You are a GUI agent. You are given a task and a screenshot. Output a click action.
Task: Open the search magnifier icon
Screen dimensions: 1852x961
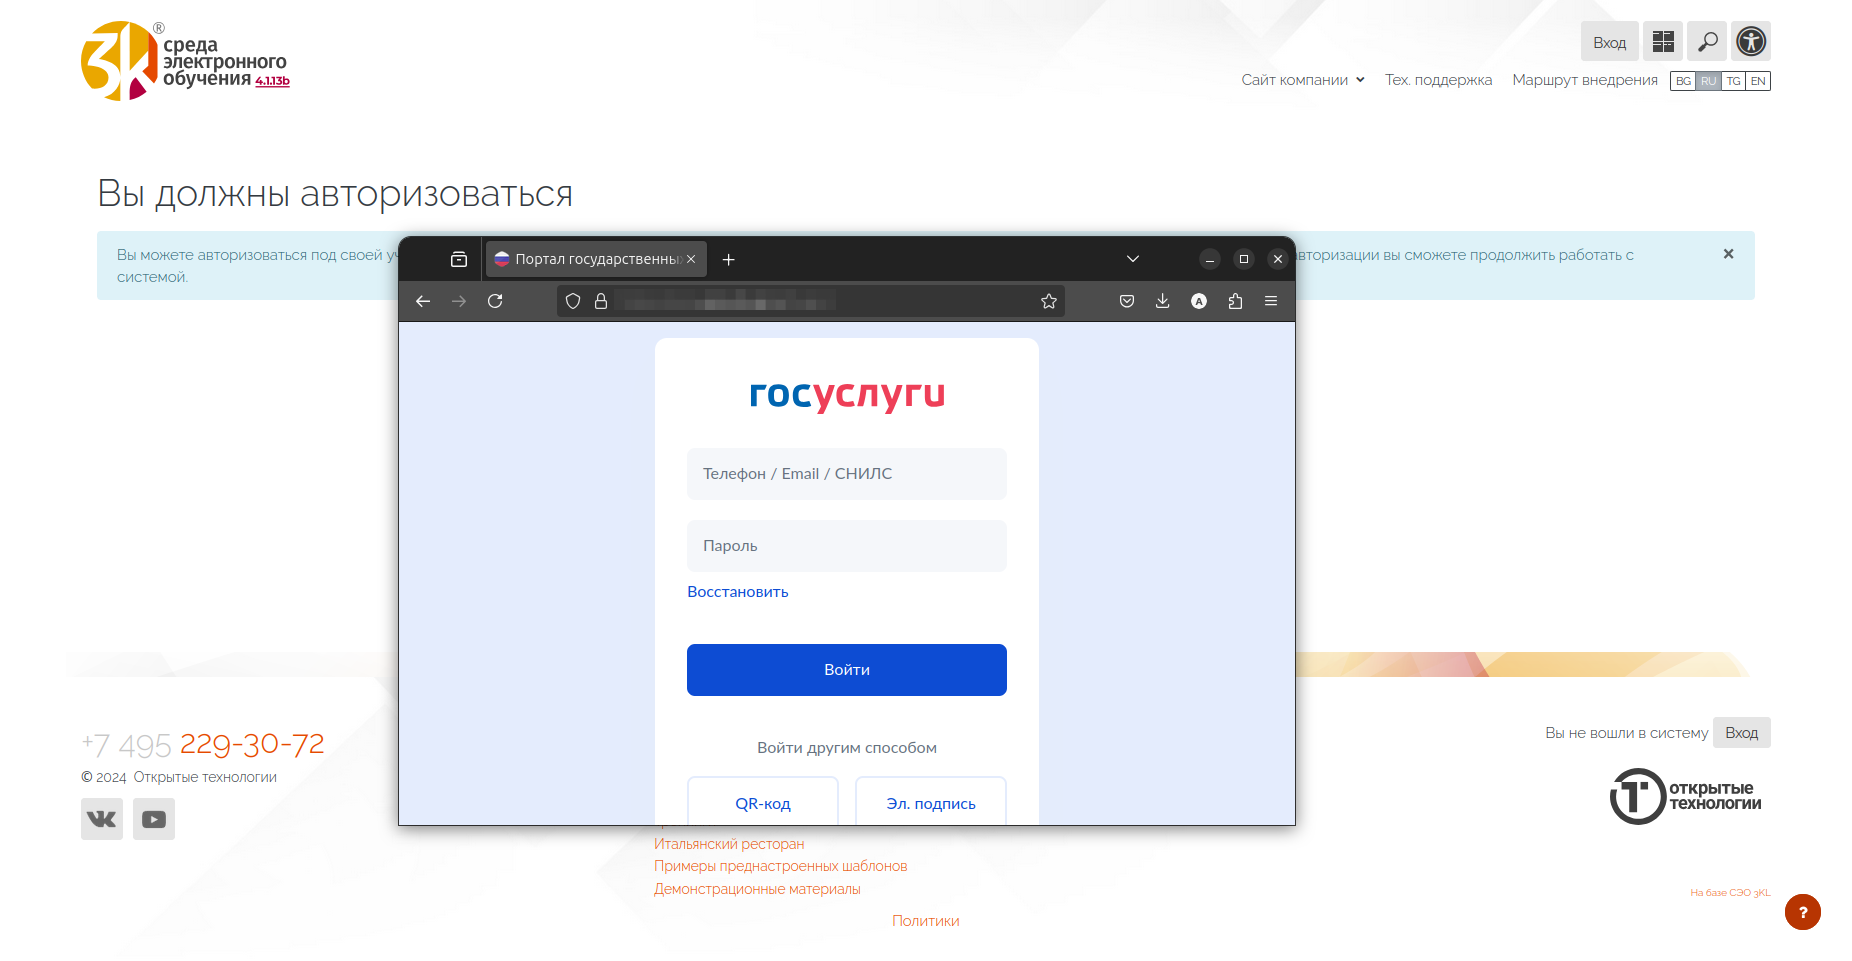tap(1707, 41)
